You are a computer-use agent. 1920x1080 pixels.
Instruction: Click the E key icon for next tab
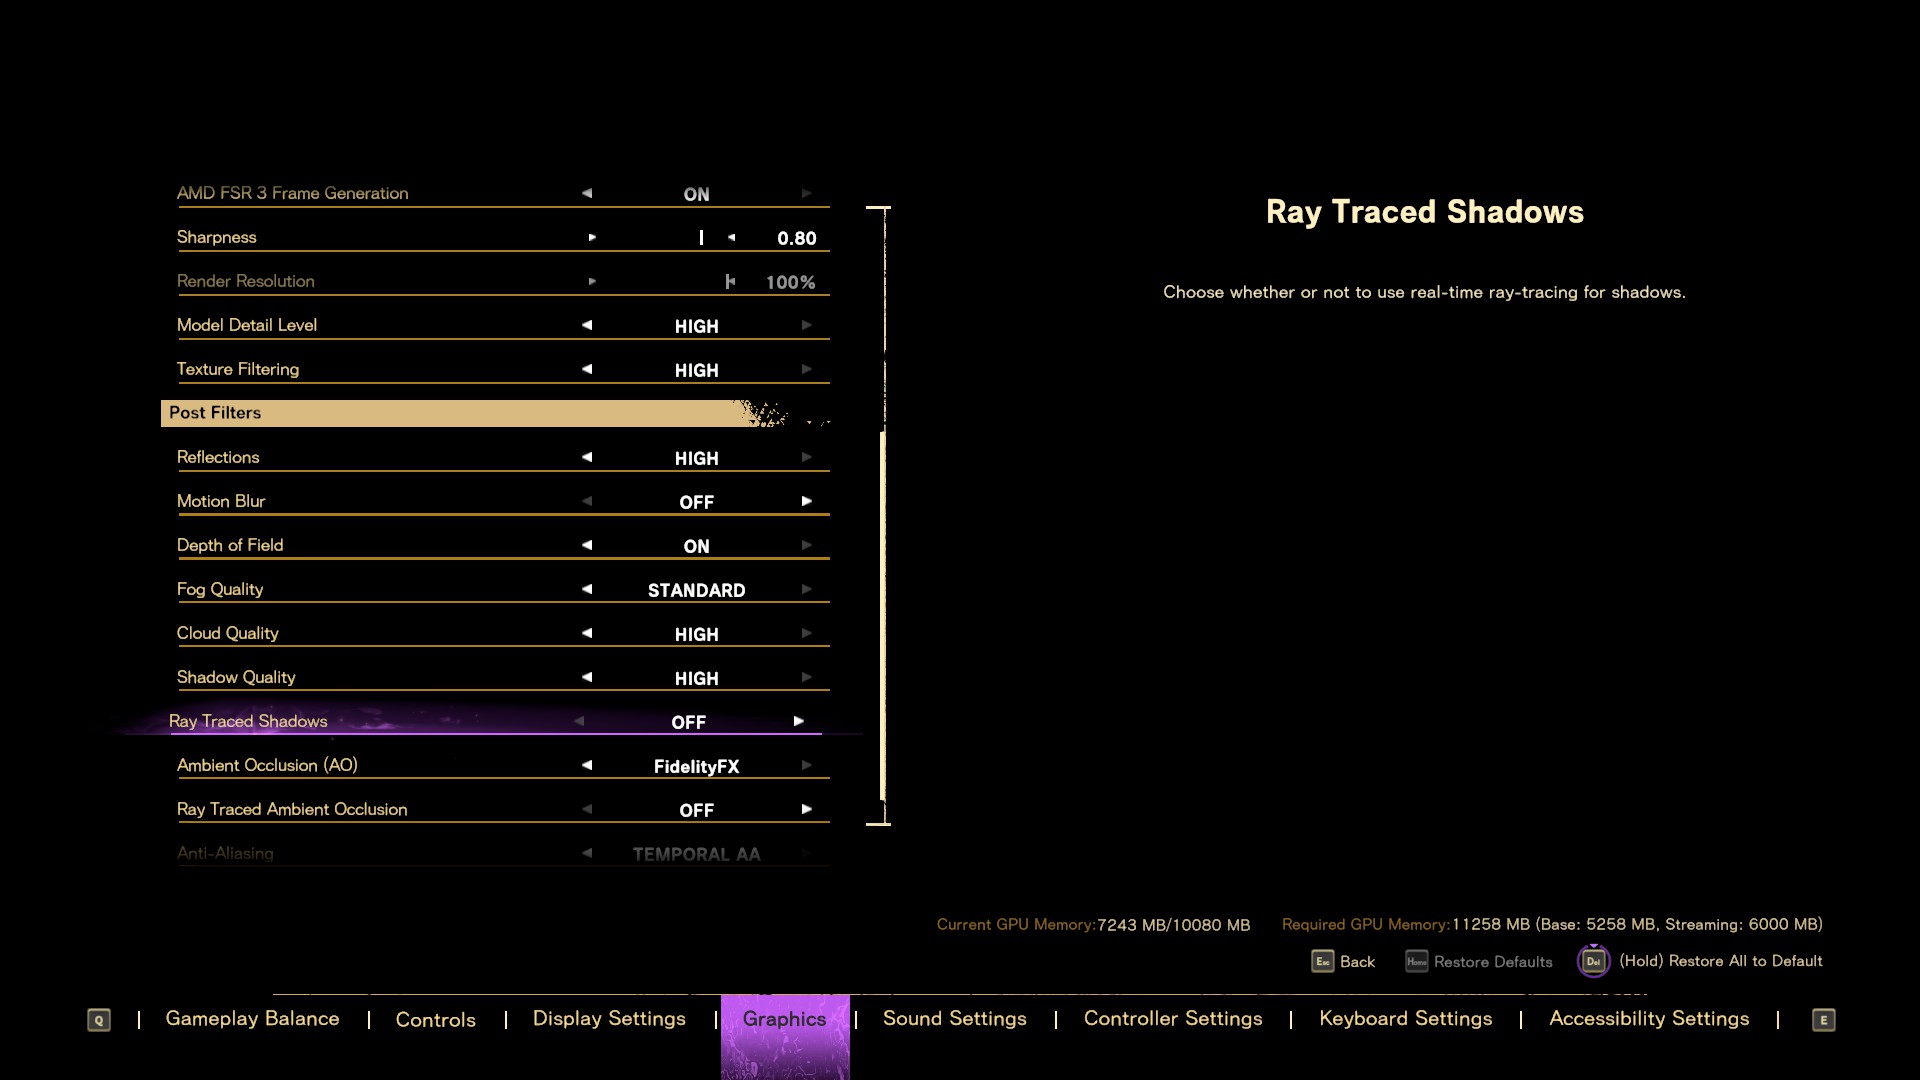tap(1823, 1020)
